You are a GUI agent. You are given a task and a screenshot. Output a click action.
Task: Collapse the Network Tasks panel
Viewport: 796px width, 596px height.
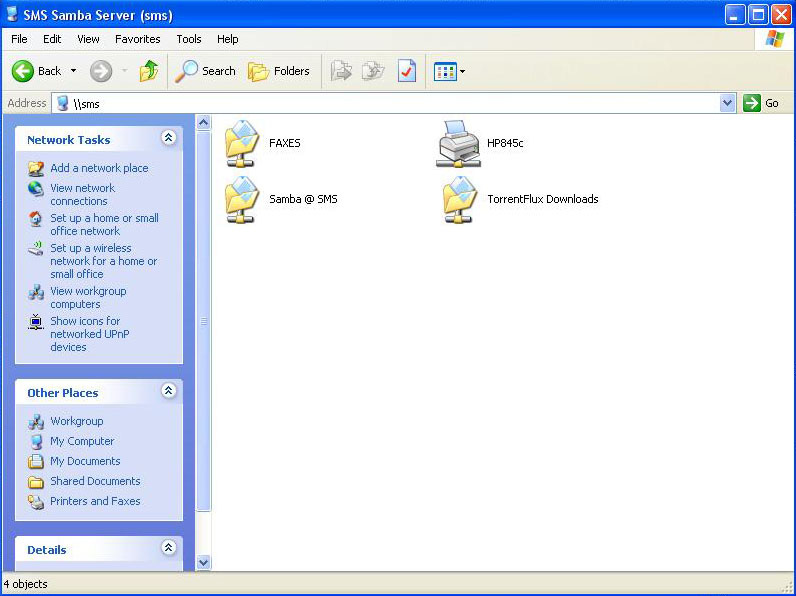pos(169,138)
